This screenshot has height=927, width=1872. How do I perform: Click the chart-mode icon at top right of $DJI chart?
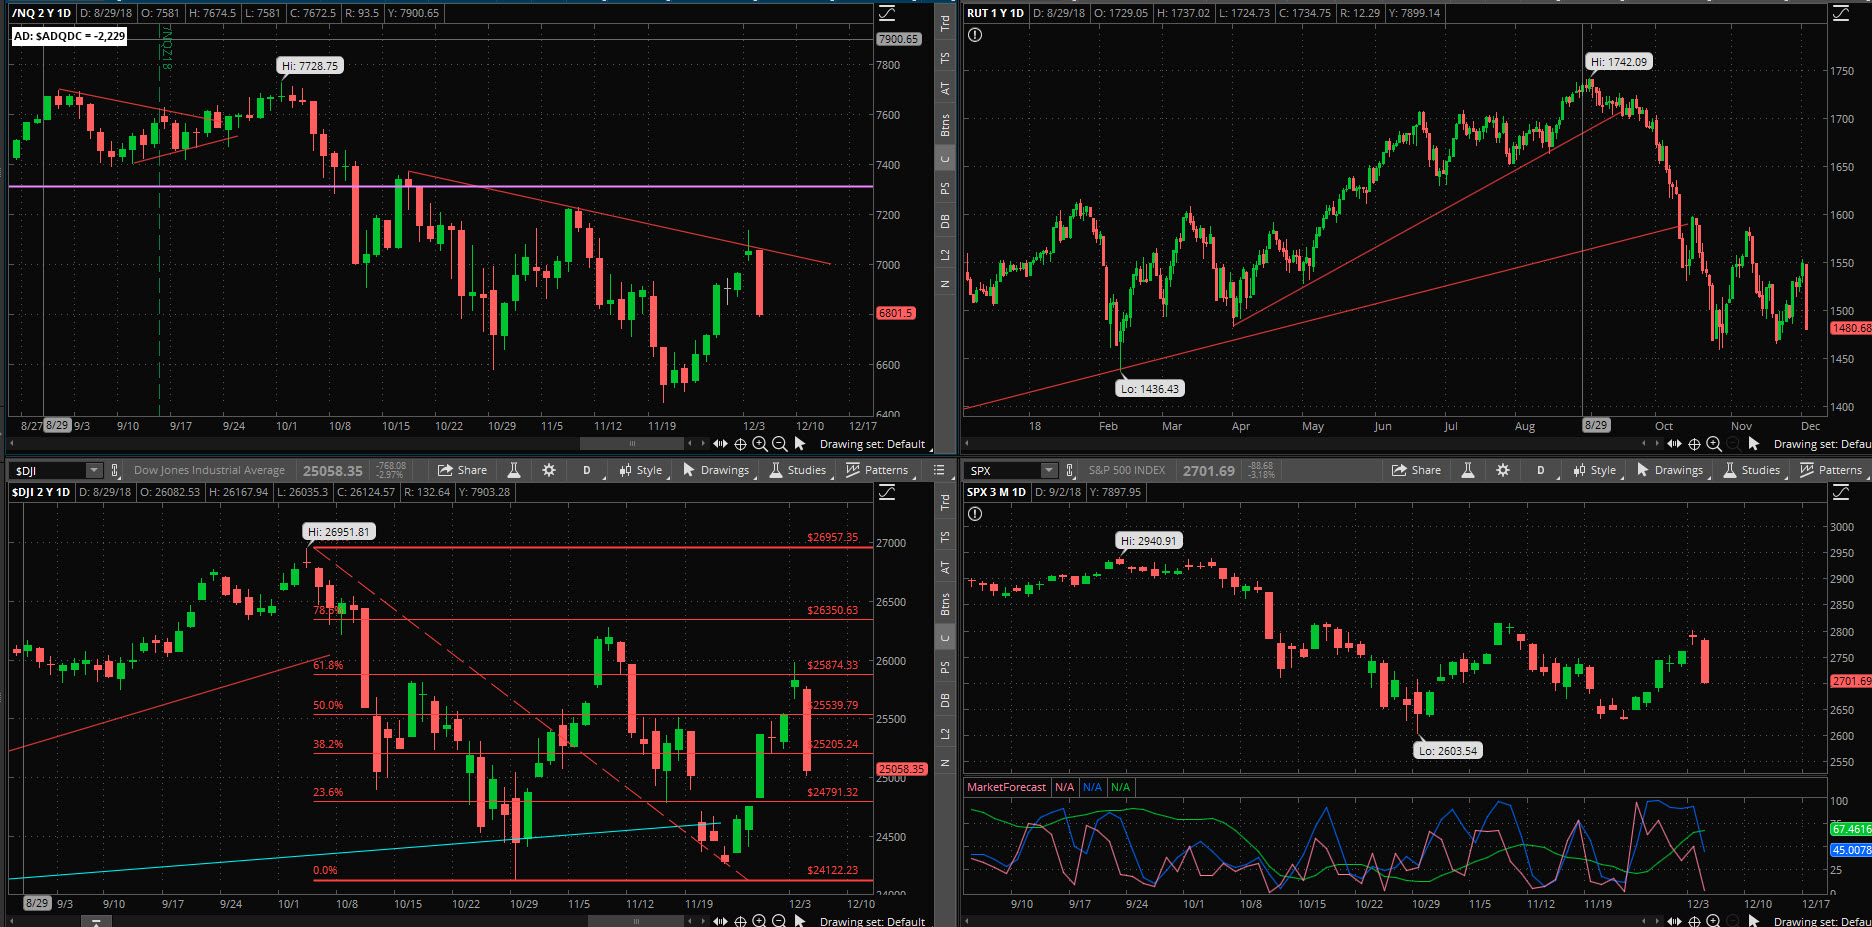click(887, 492)
